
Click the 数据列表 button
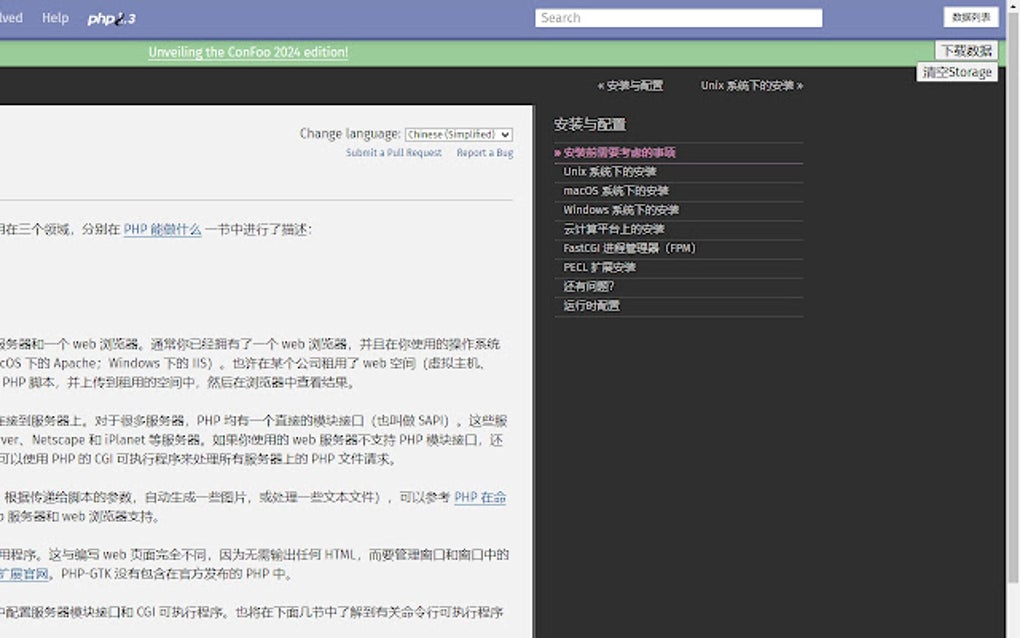pyautogui.click(x=969, y=17)
